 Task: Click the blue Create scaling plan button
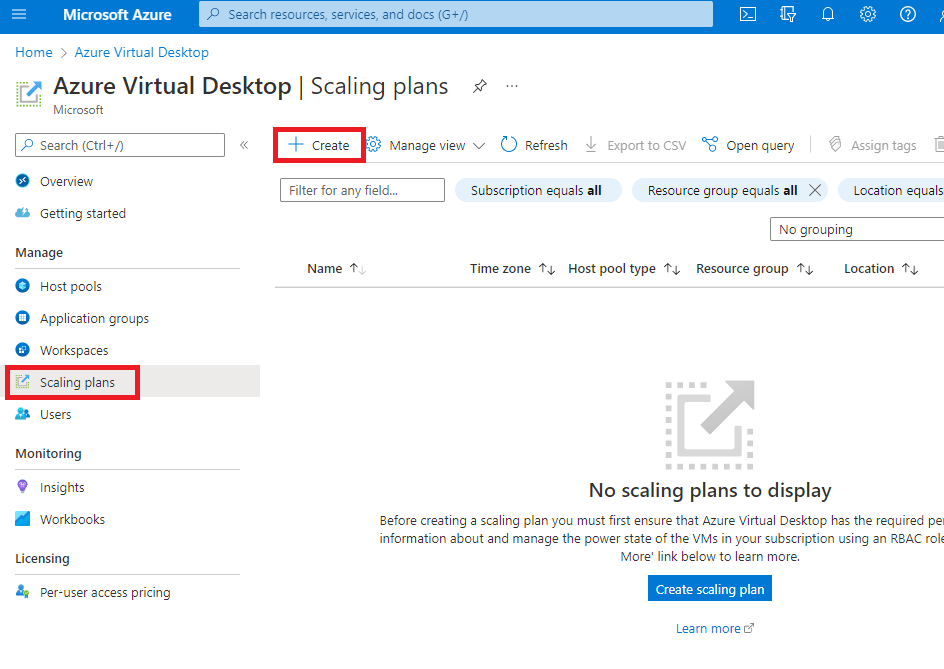[709, 589]
